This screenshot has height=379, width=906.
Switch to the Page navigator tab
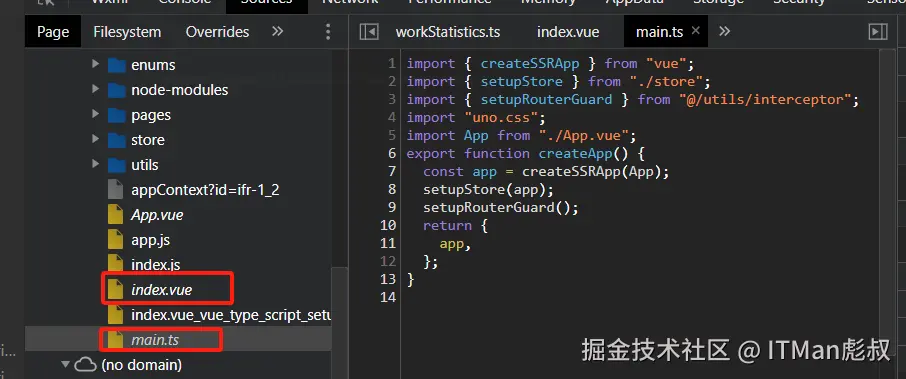point(53,32)
